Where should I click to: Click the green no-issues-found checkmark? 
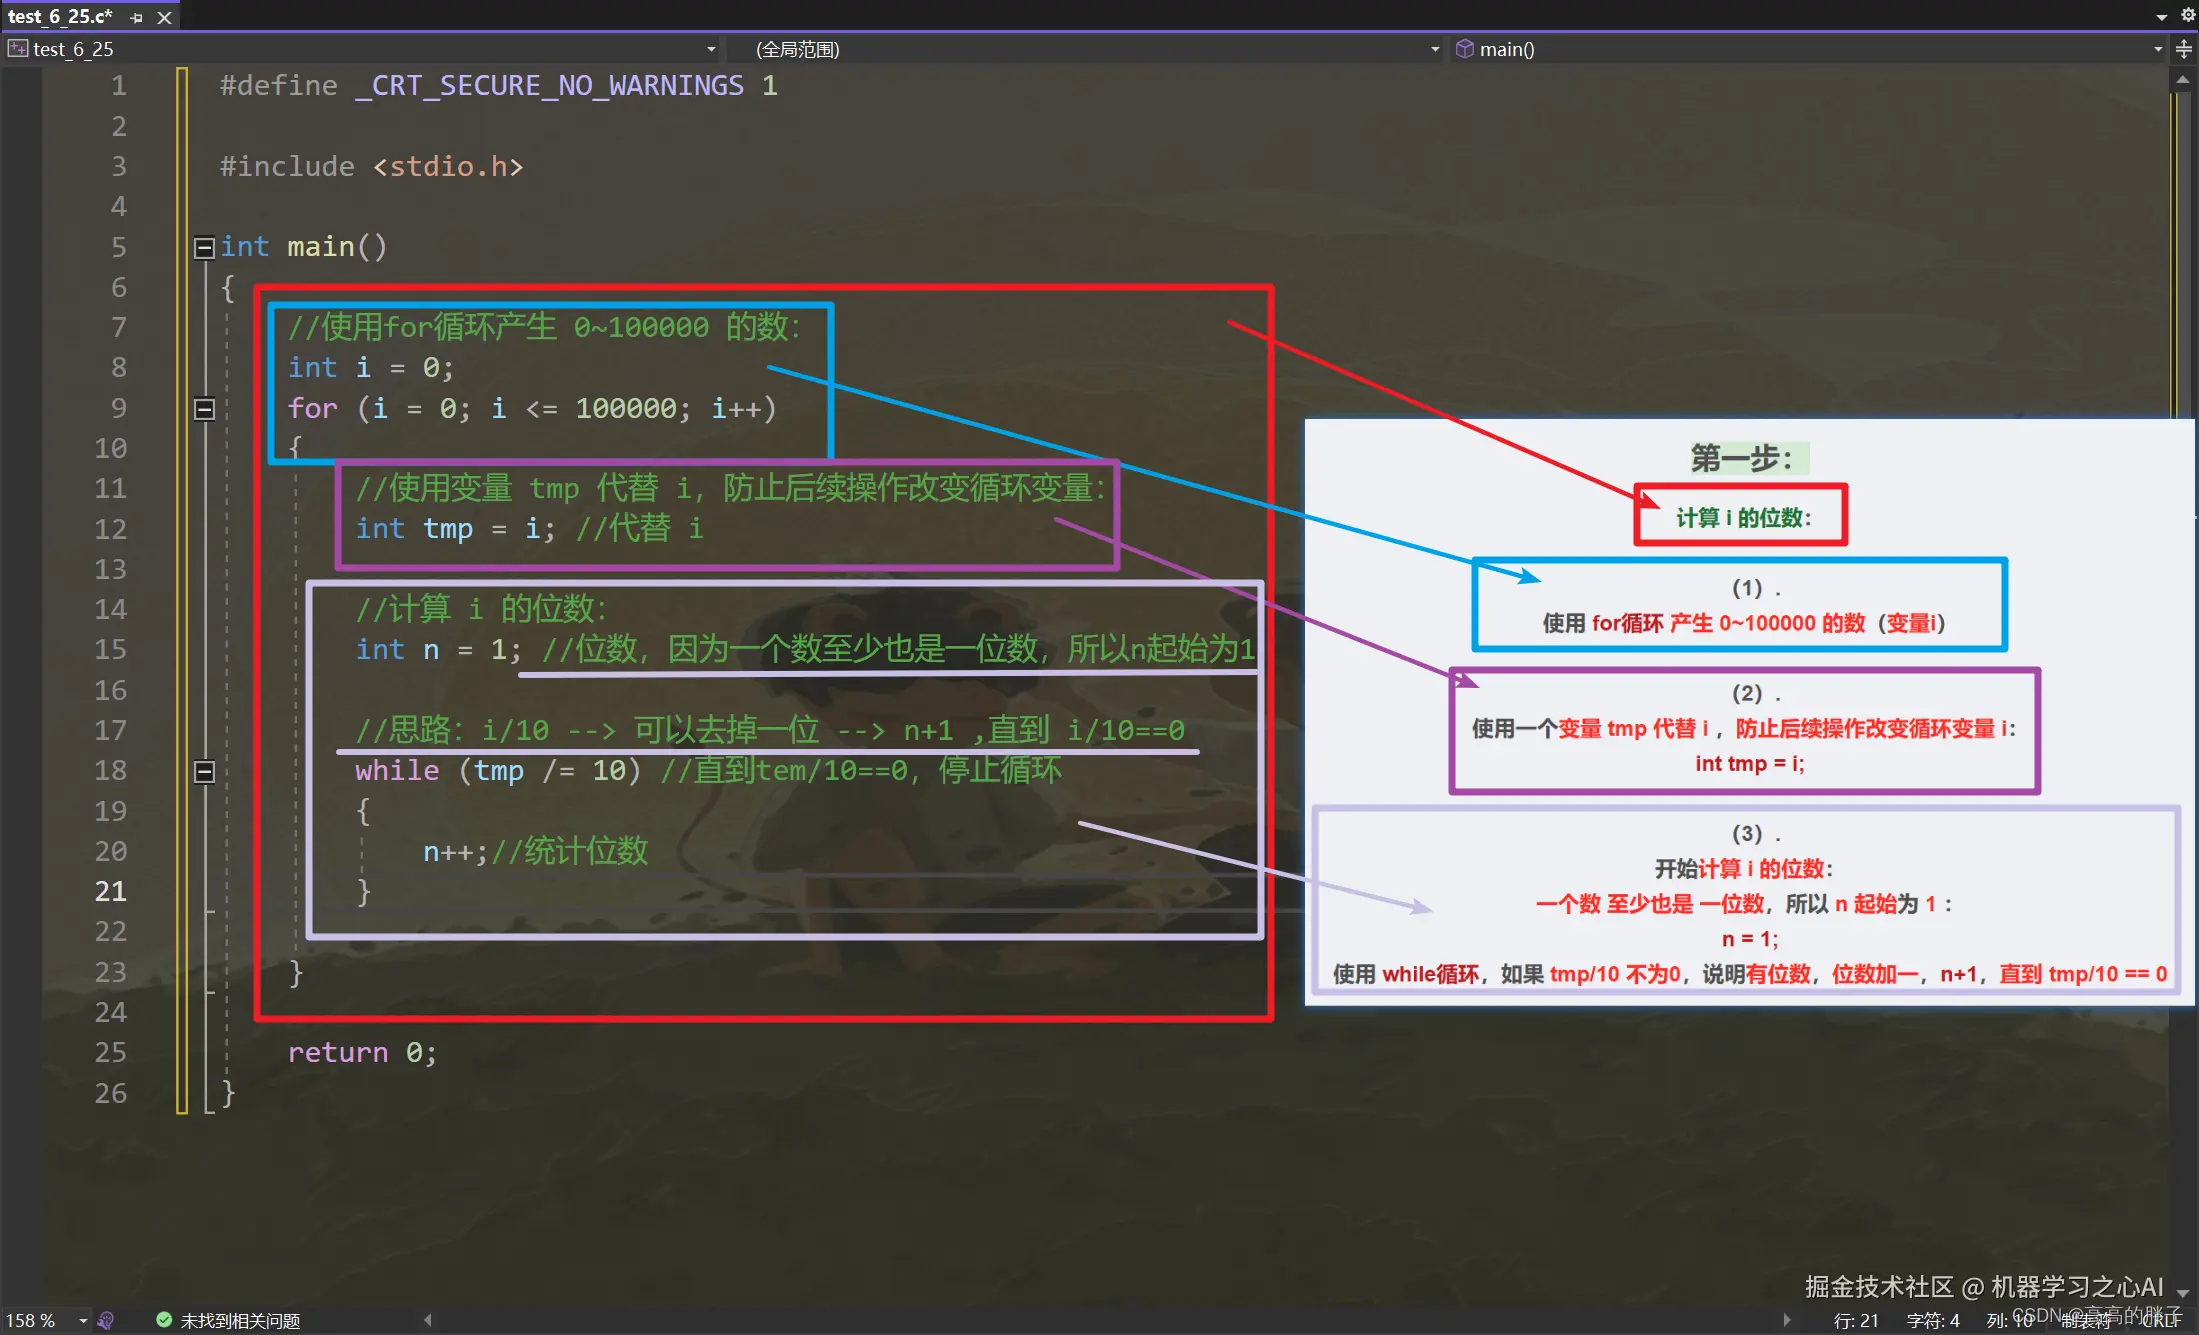click(164, 1320)
